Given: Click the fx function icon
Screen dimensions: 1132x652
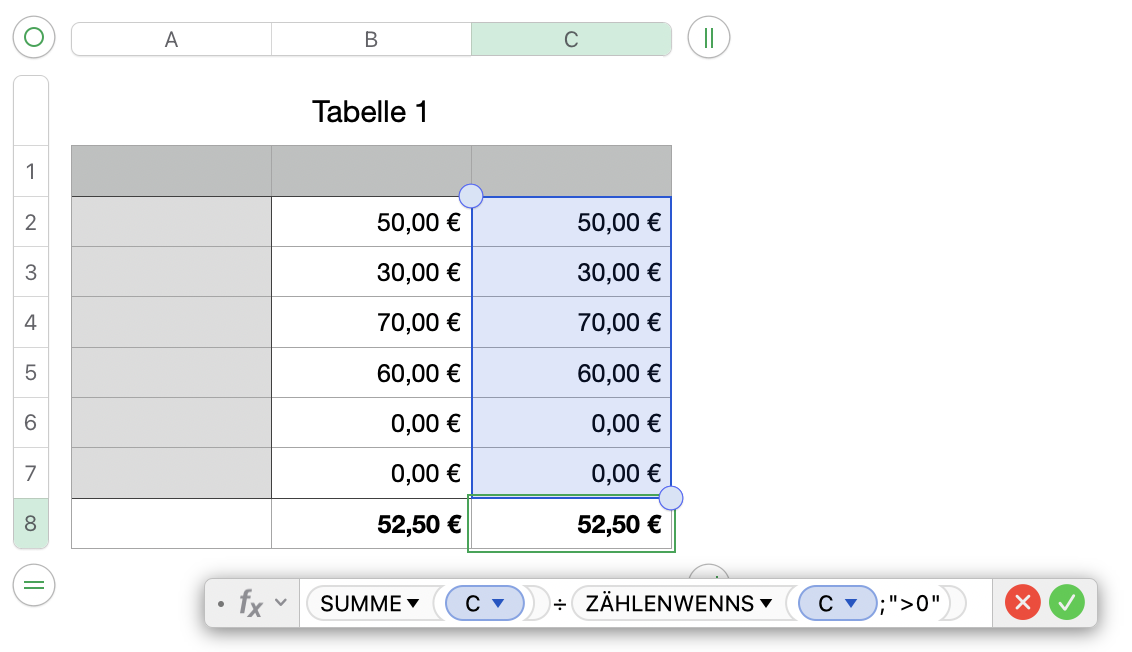Looking at the screenshot, I should click(250, 603).
